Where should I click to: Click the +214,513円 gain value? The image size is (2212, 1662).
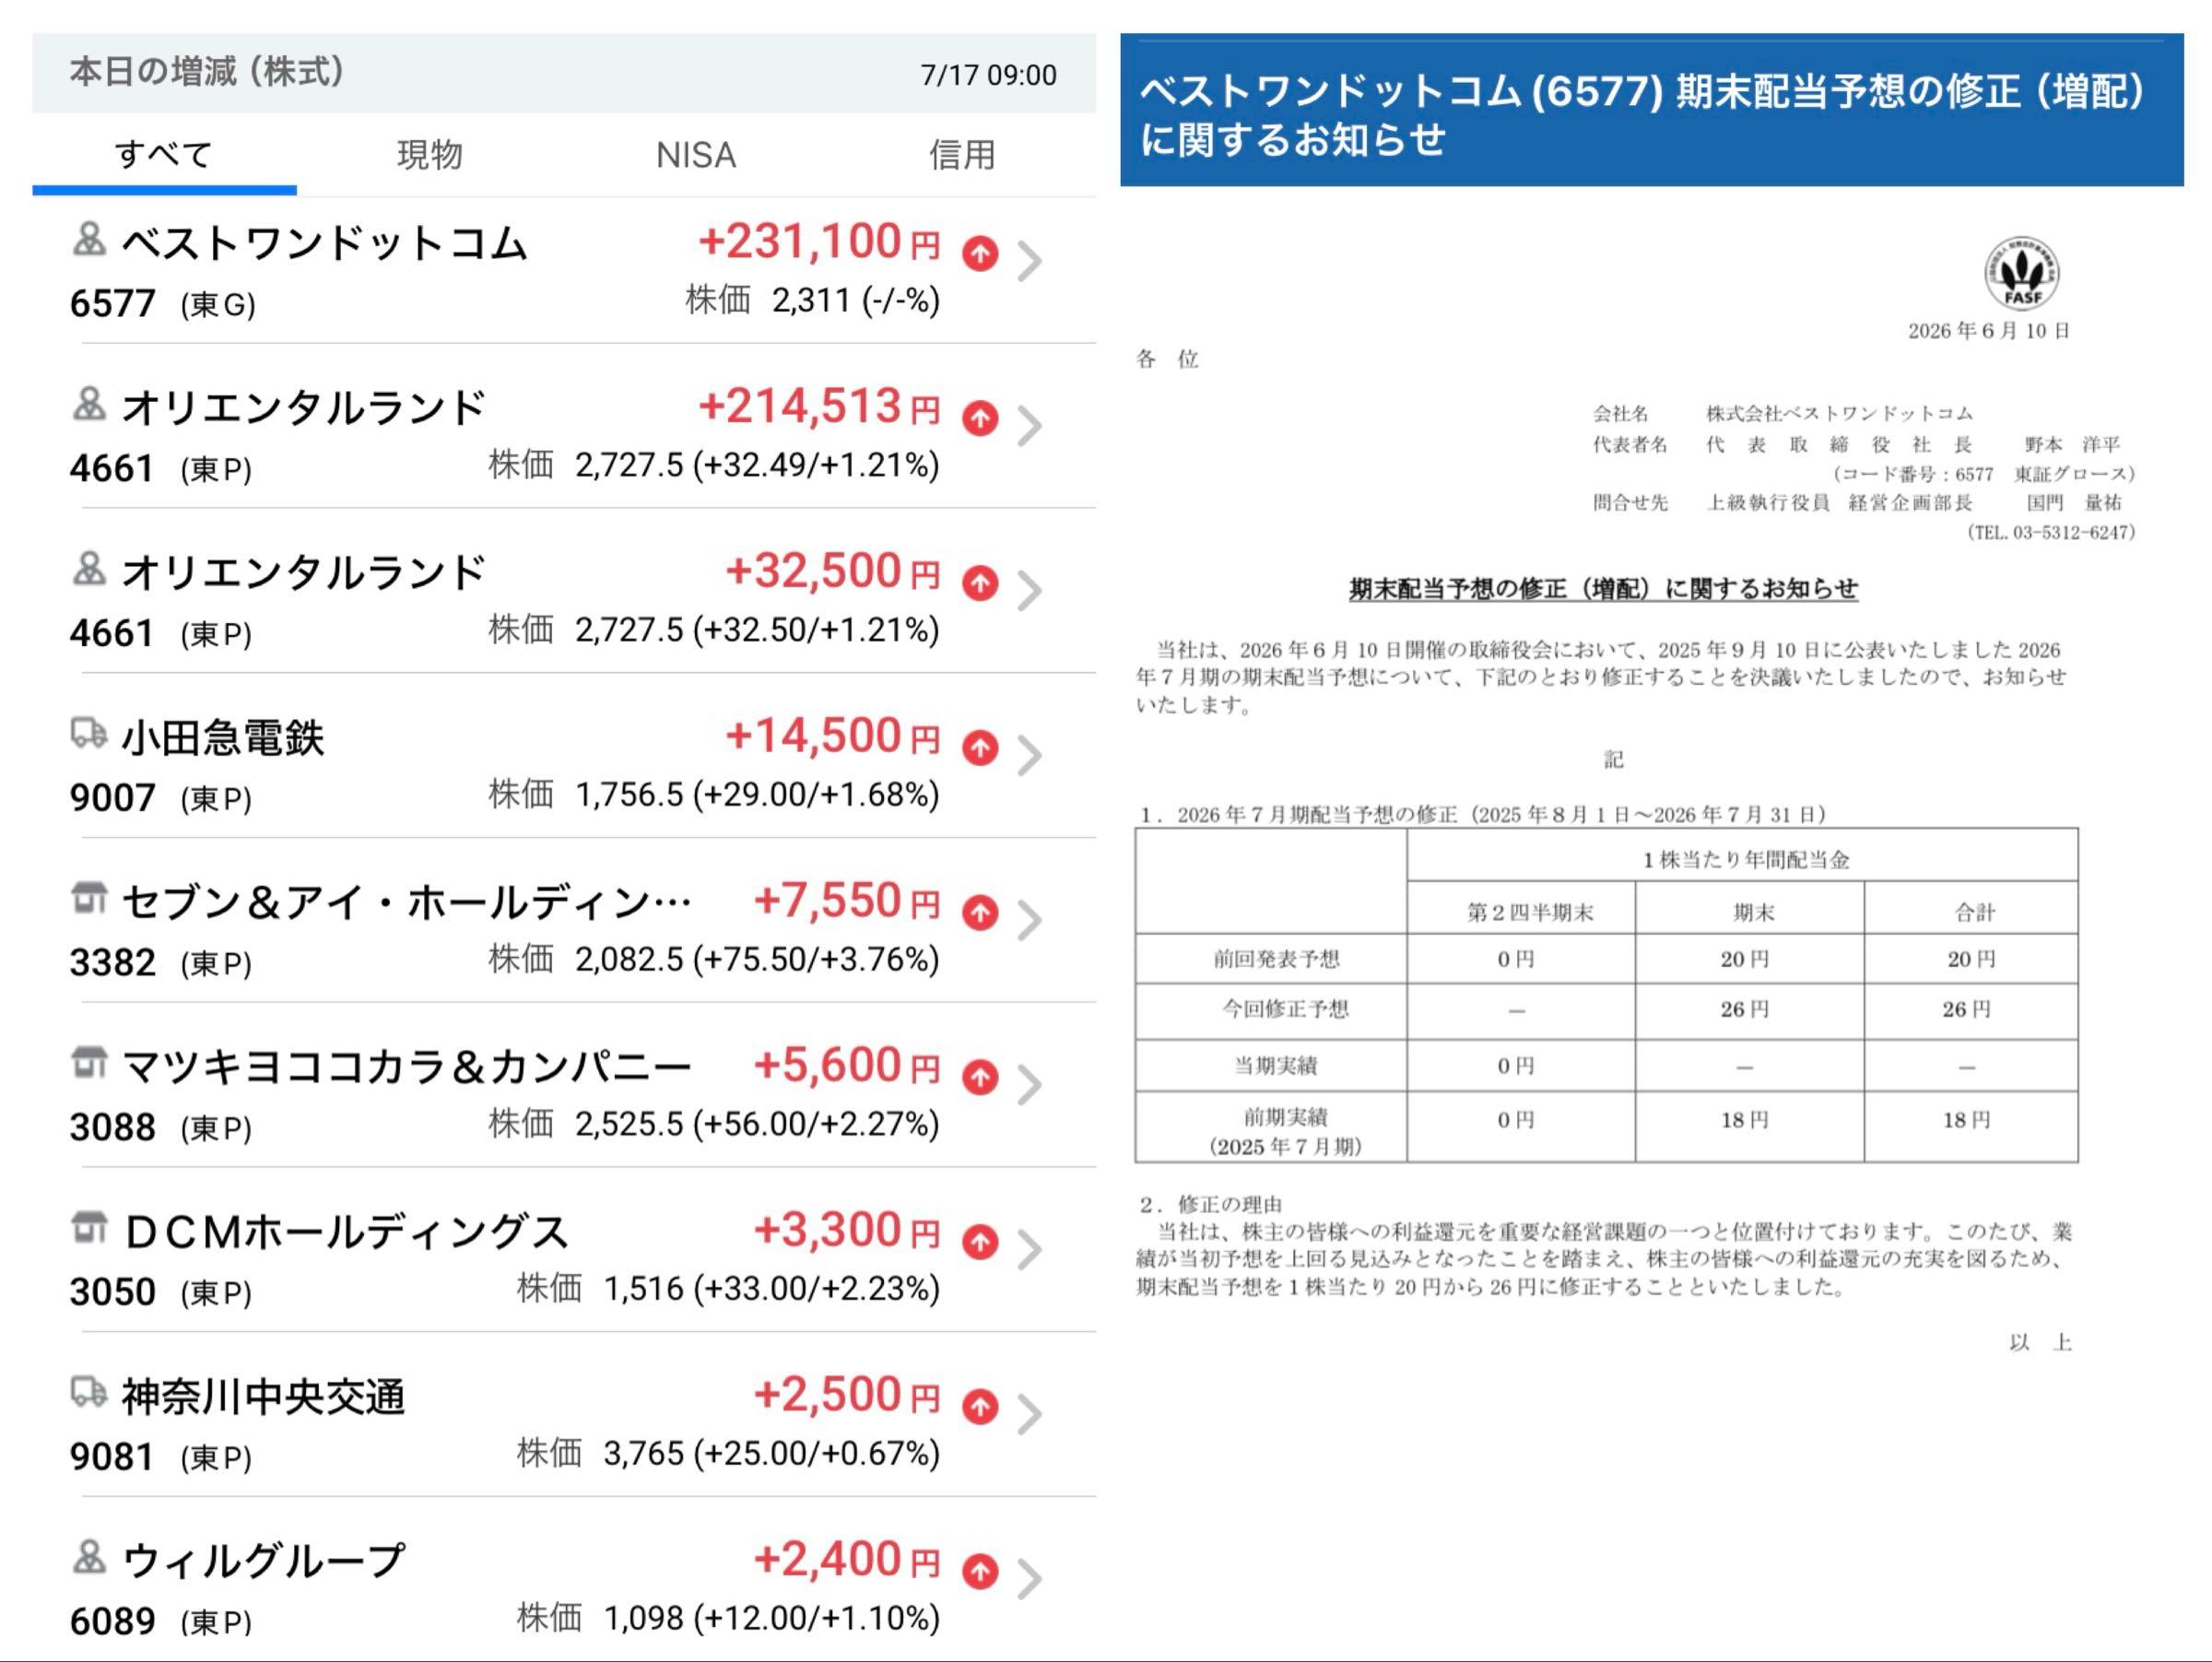[x=819, y=407]
